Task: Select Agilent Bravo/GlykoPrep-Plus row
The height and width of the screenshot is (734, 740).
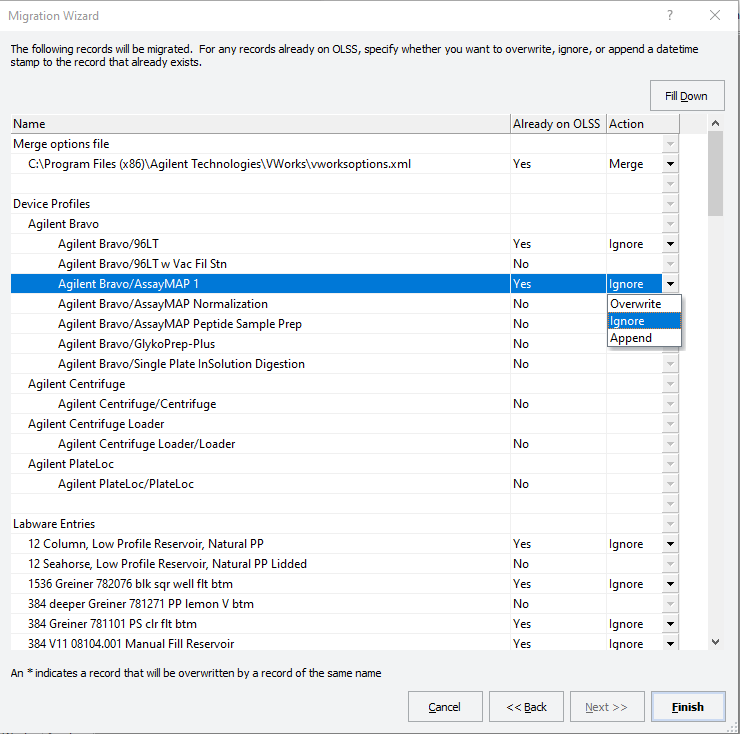Action: (x=309, y=344)
